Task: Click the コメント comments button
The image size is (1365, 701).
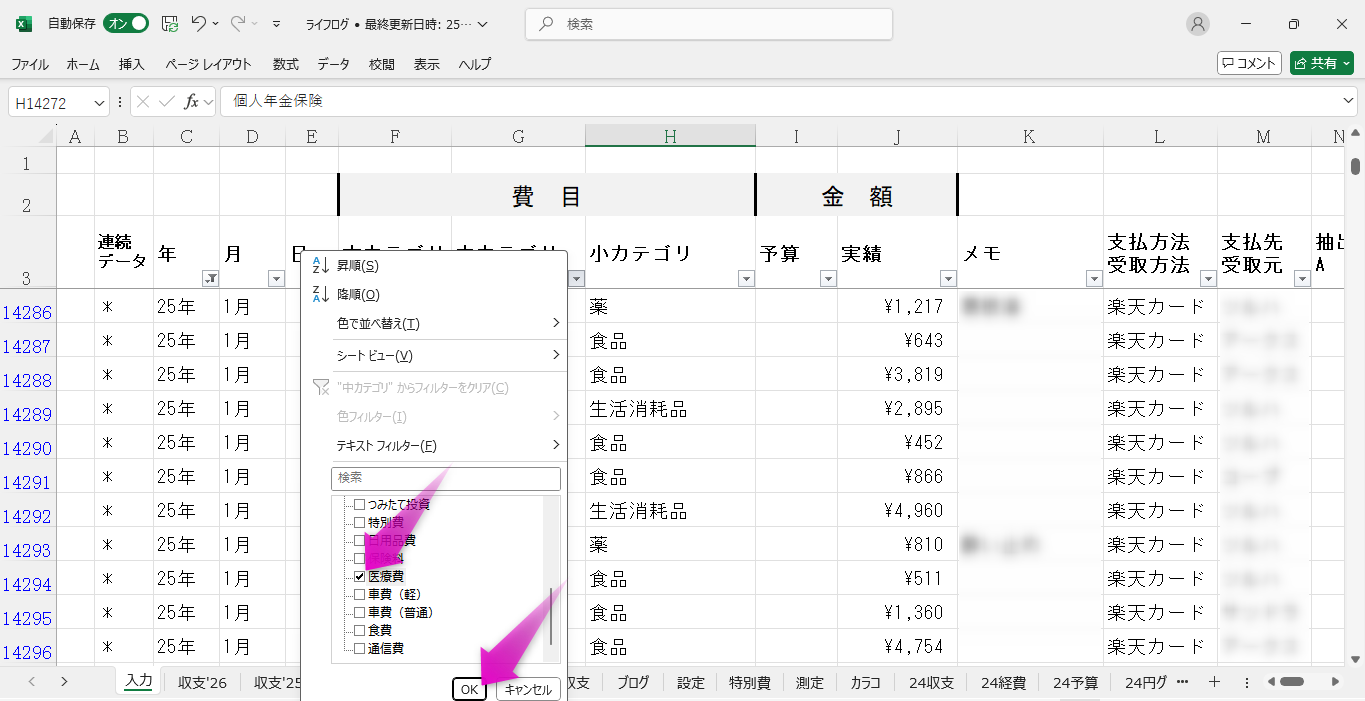Action: 1249,63
